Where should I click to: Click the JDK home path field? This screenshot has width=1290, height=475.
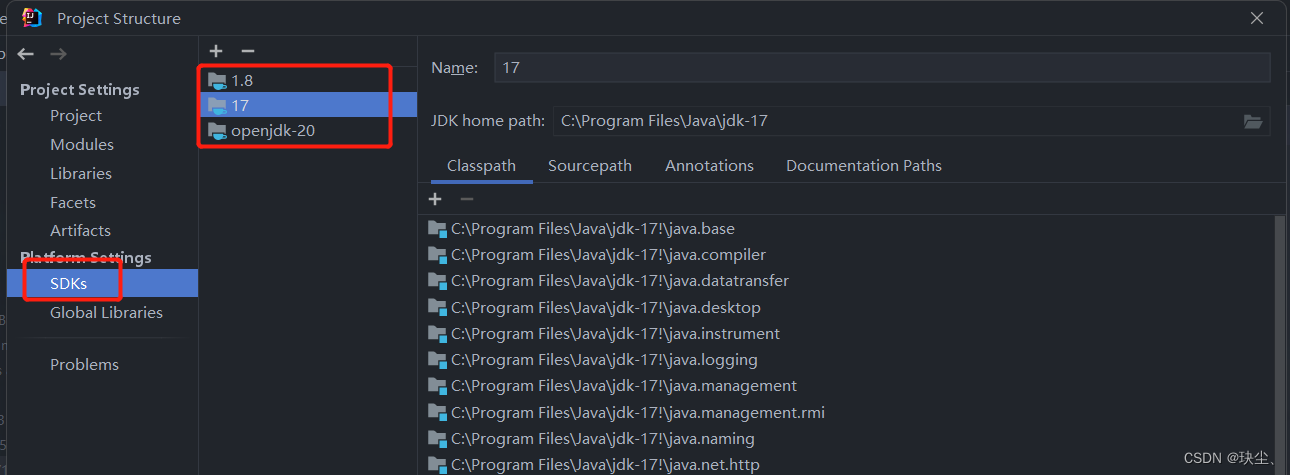pos(896,121)
